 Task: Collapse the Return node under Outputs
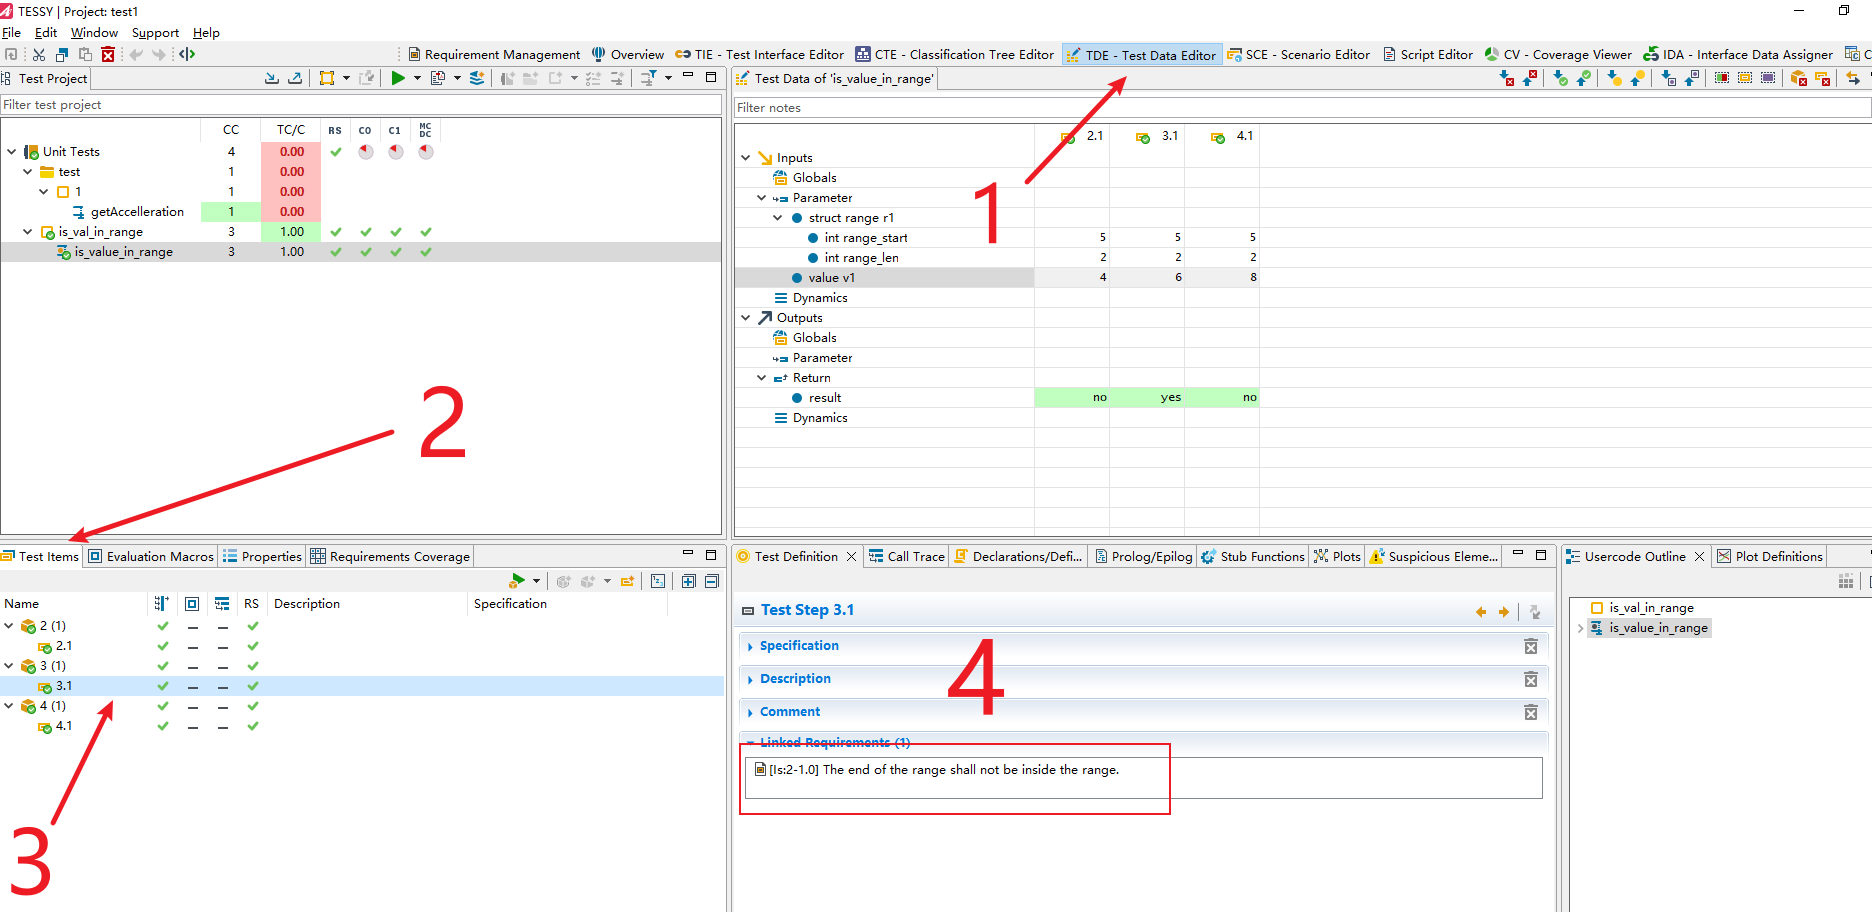click(762, 378)
